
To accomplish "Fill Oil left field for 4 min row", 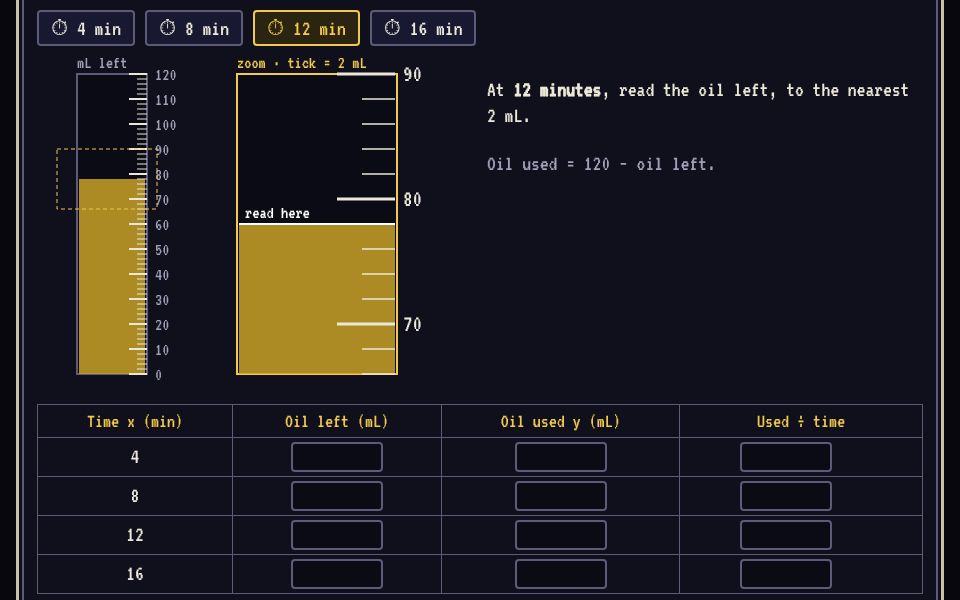I will 337,457.
